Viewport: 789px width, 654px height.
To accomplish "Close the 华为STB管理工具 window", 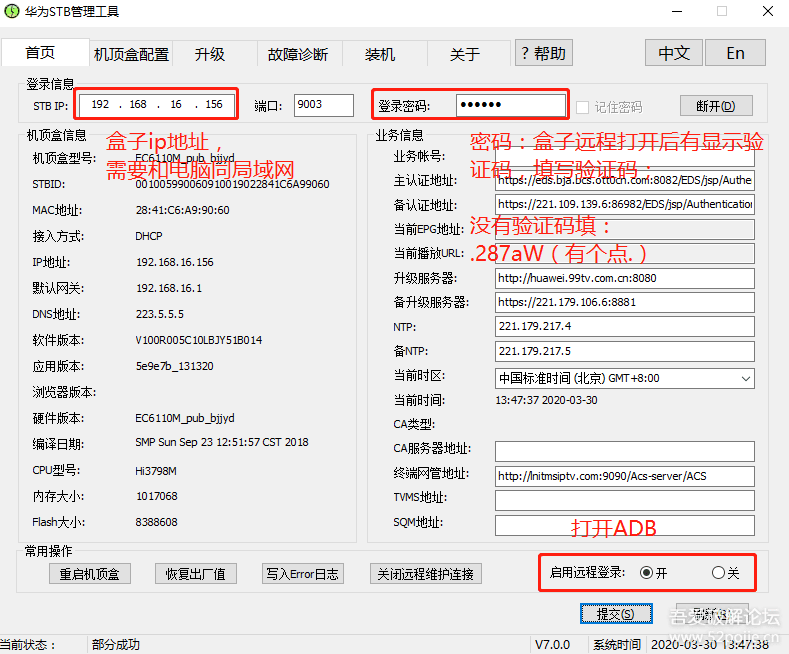I will pos(768,11).
